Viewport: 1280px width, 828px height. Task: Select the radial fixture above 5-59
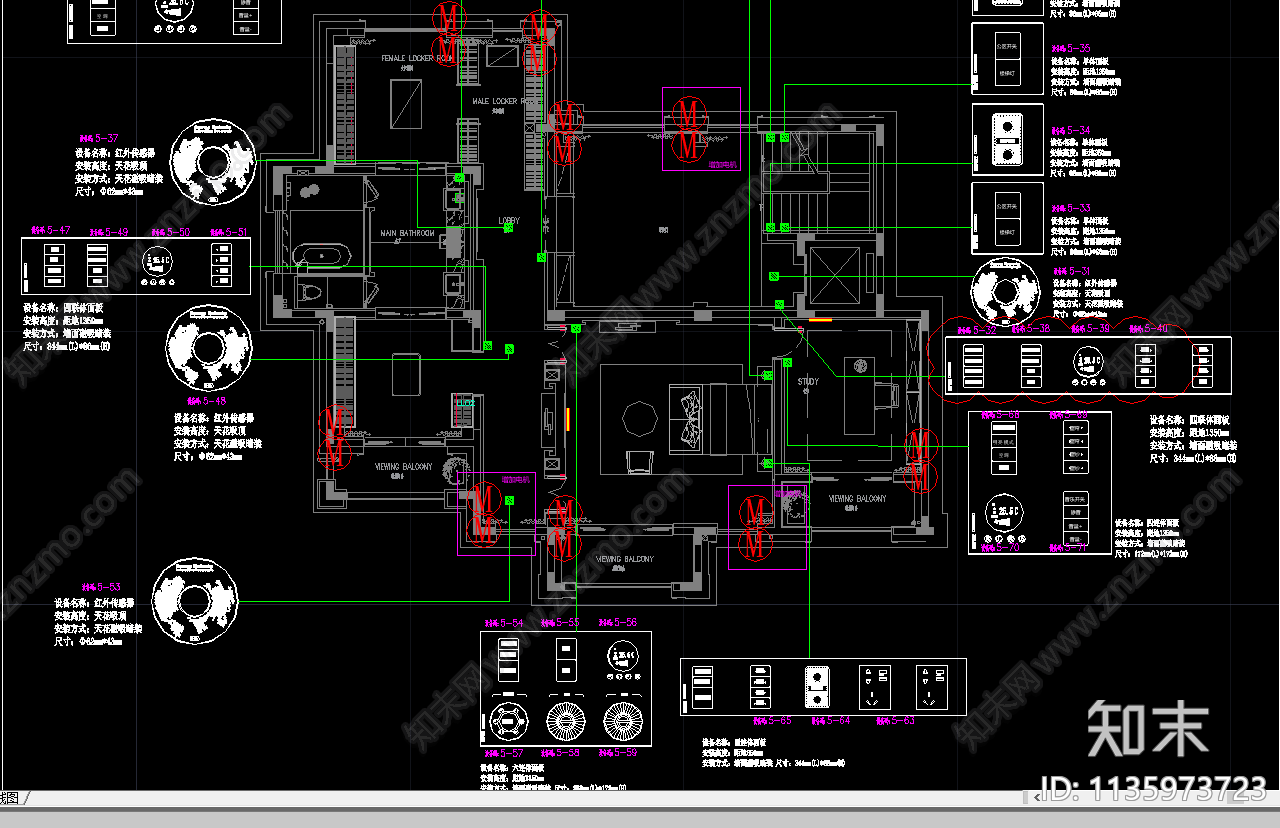pyautogui.click(x=624, y=721)
